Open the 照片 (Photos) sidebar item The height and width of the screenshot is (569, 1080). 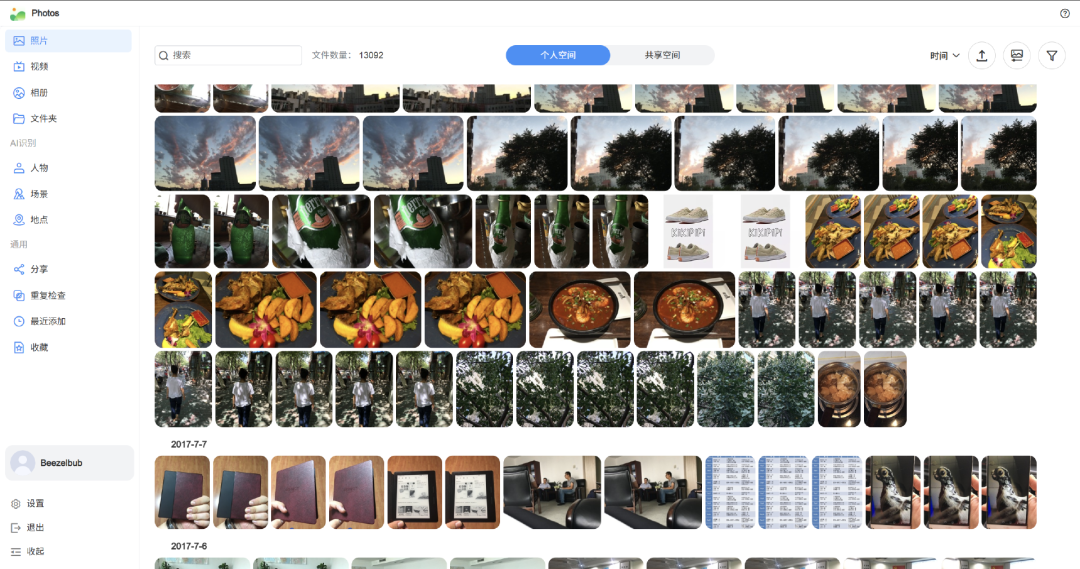tap(68, 41)
